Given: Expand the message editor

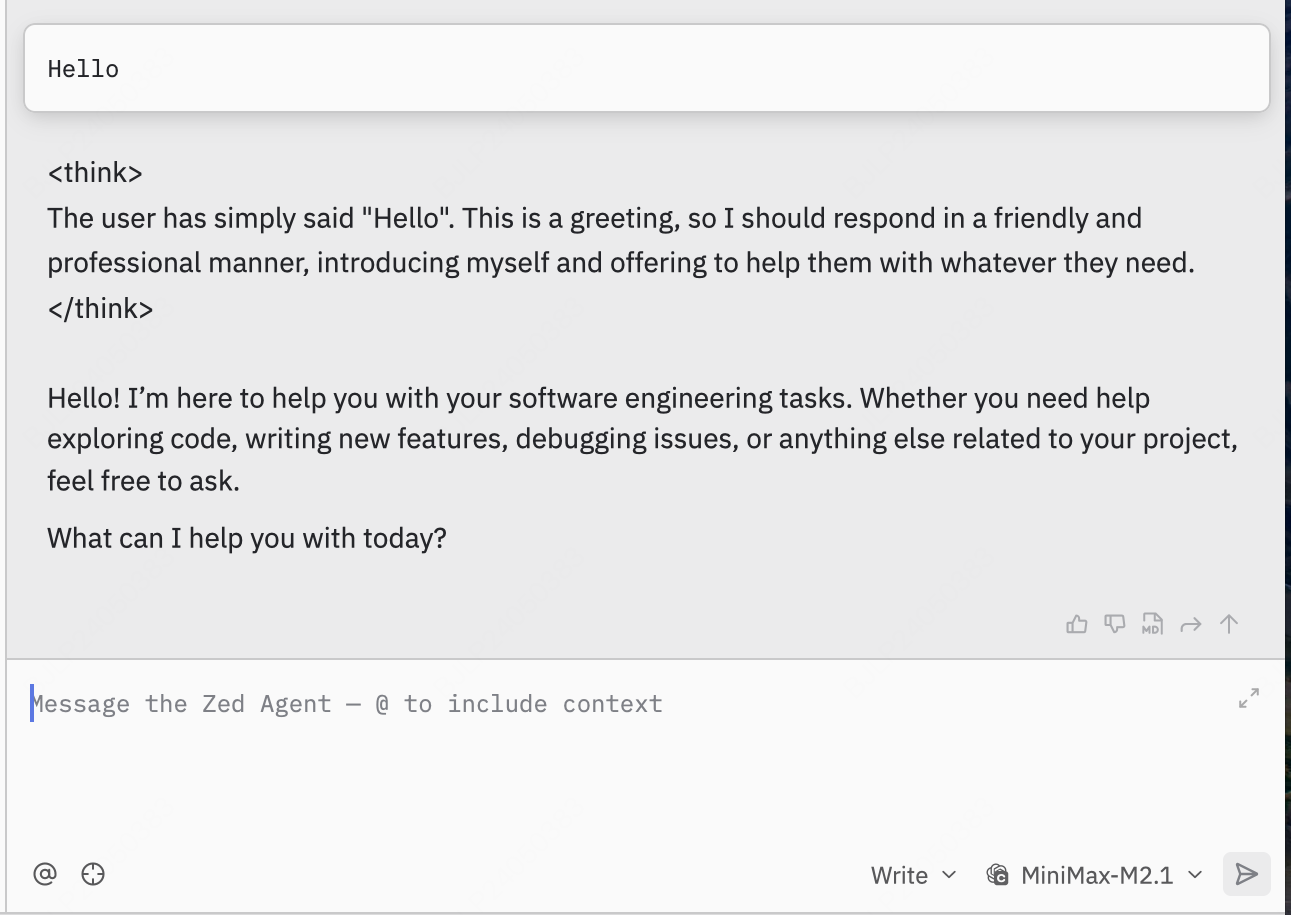Looking at the screenshot, I should pos(1249,699).
